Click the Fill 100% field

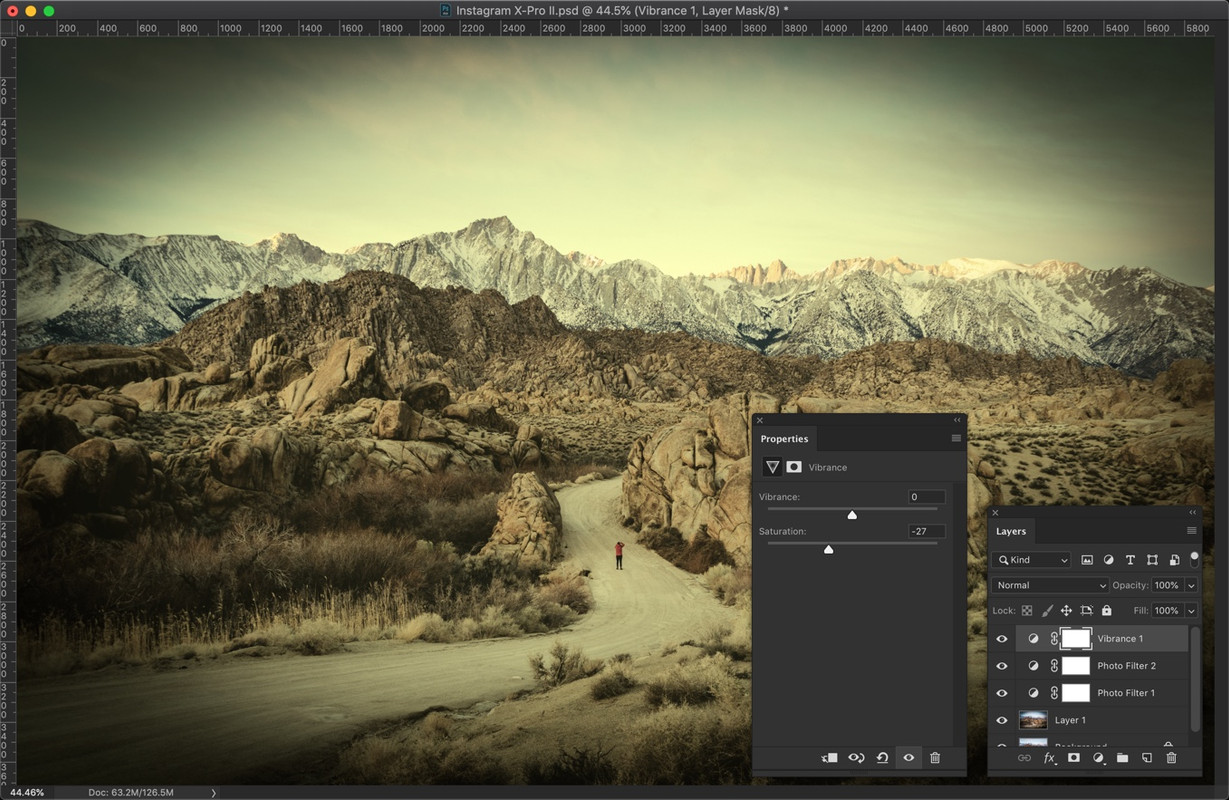[1167, 610]
